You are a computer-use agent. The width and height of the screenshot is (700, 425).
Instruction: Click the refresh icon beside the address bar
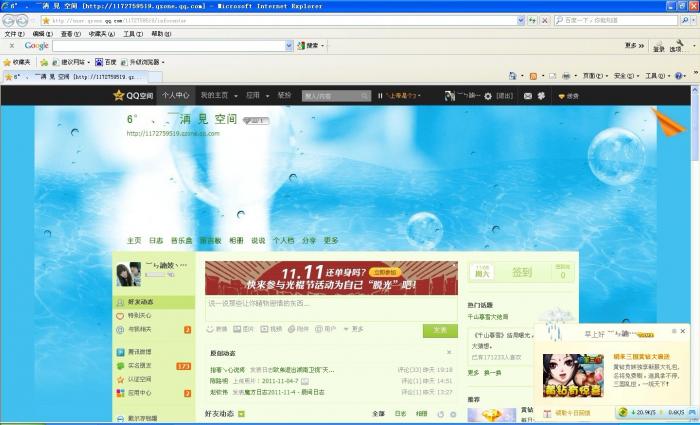point(532,21)
